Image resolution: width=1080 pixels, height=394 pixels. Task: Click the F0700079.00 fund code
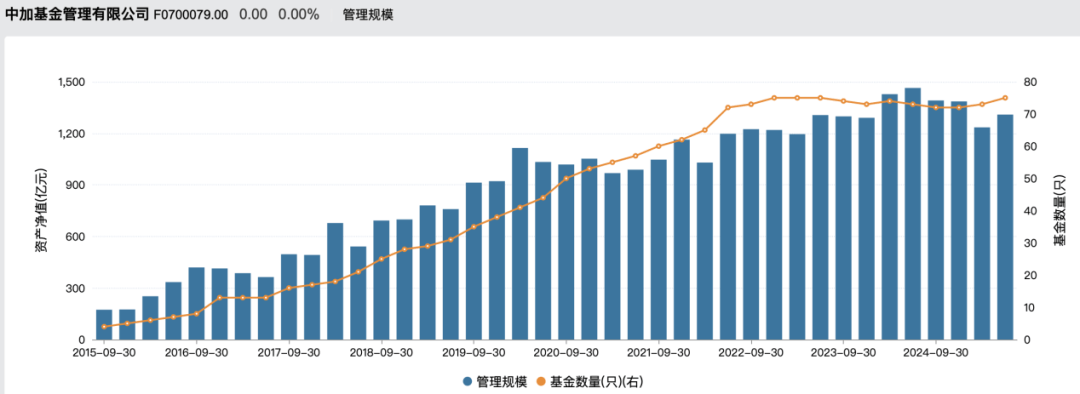(x=191, y=14)
